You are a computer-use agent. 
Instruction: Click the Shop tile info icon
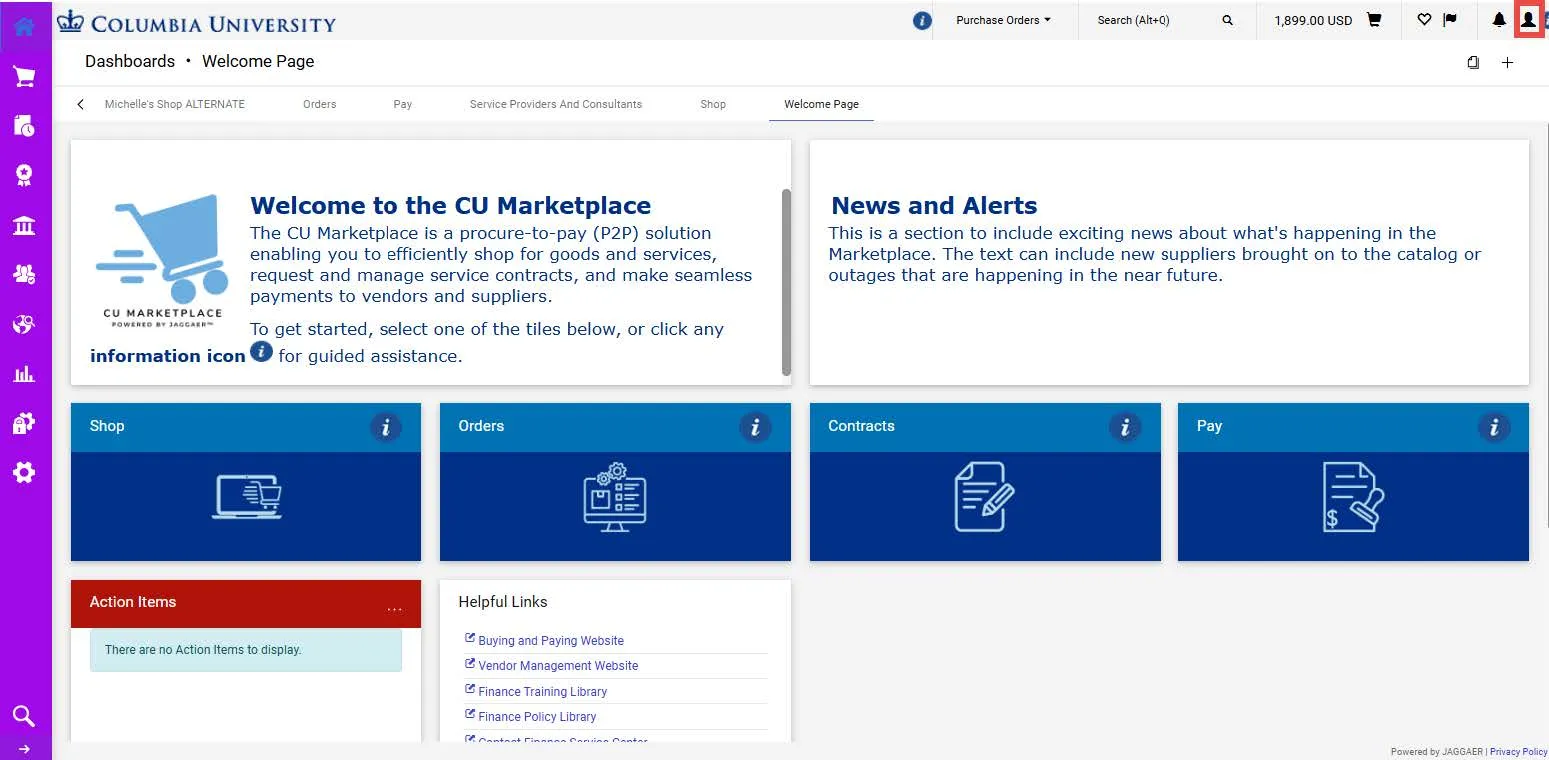pos(385,427)
